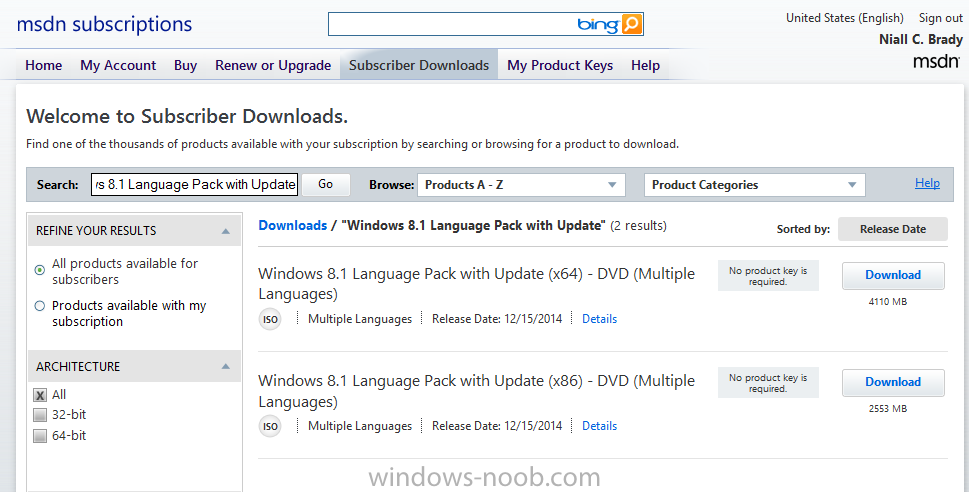Collapse the Refine Your Results section
Viewport: 969px width, 492px height.
pos(226,231)
